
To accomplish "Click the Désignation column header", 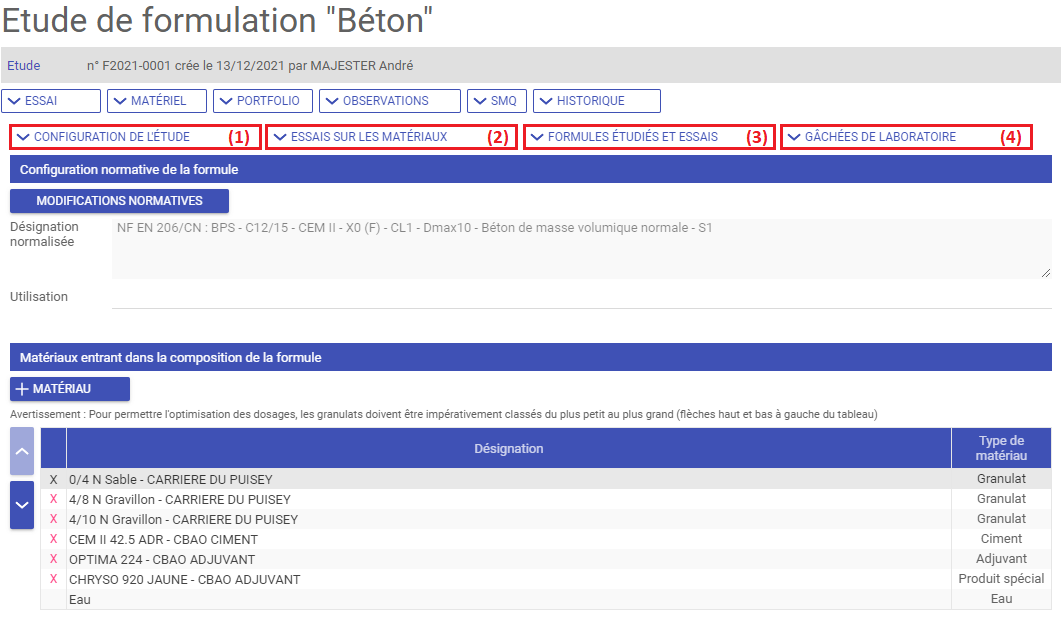I will point(509,448).
